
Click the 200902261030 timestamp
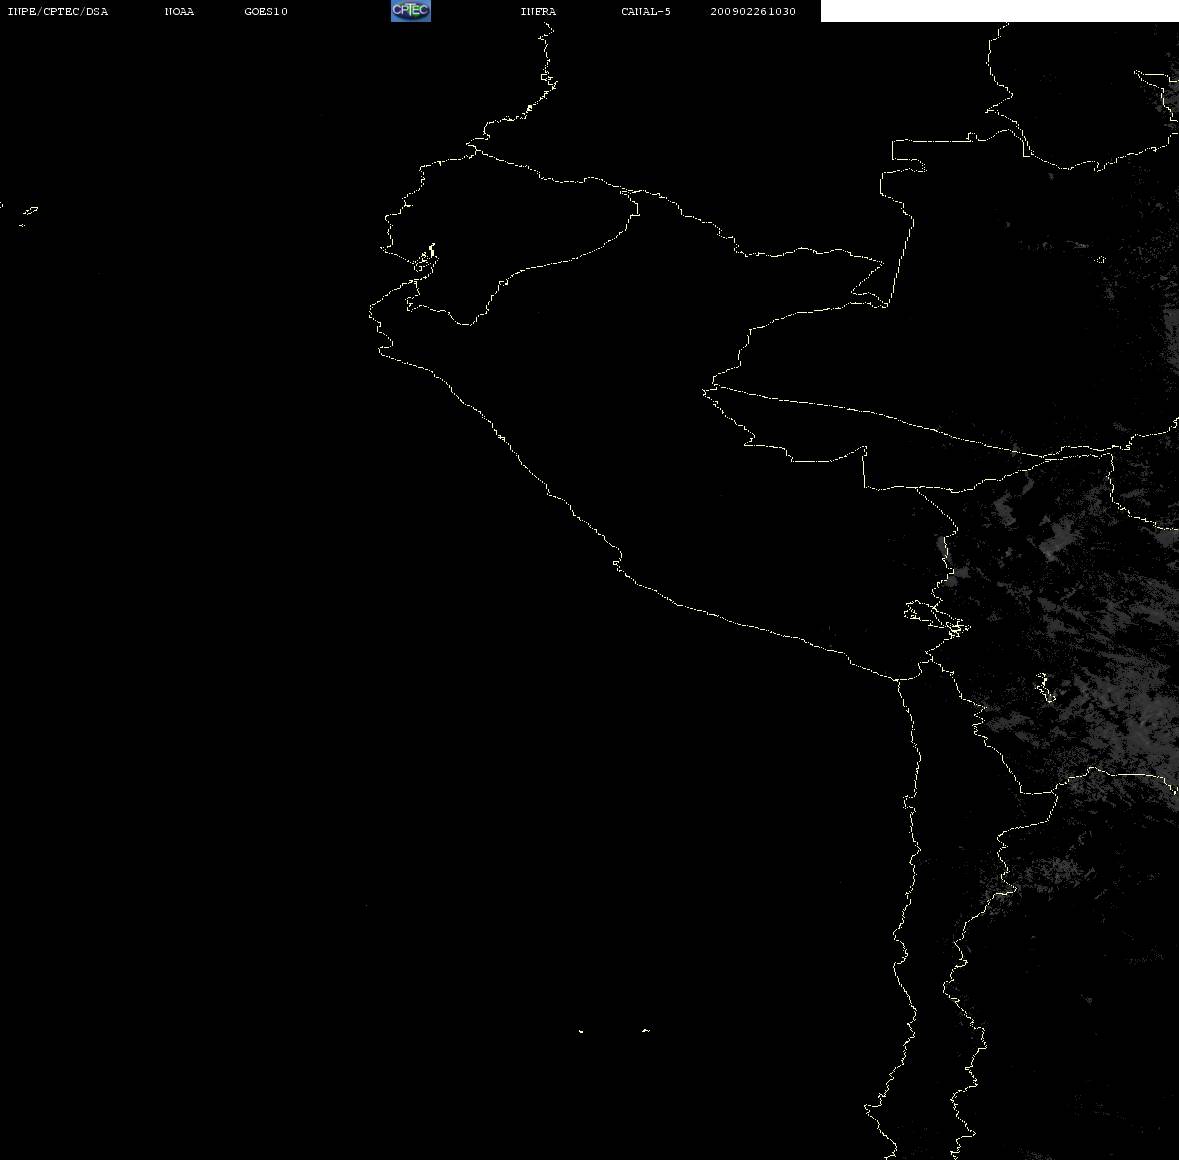click(753, 11)
